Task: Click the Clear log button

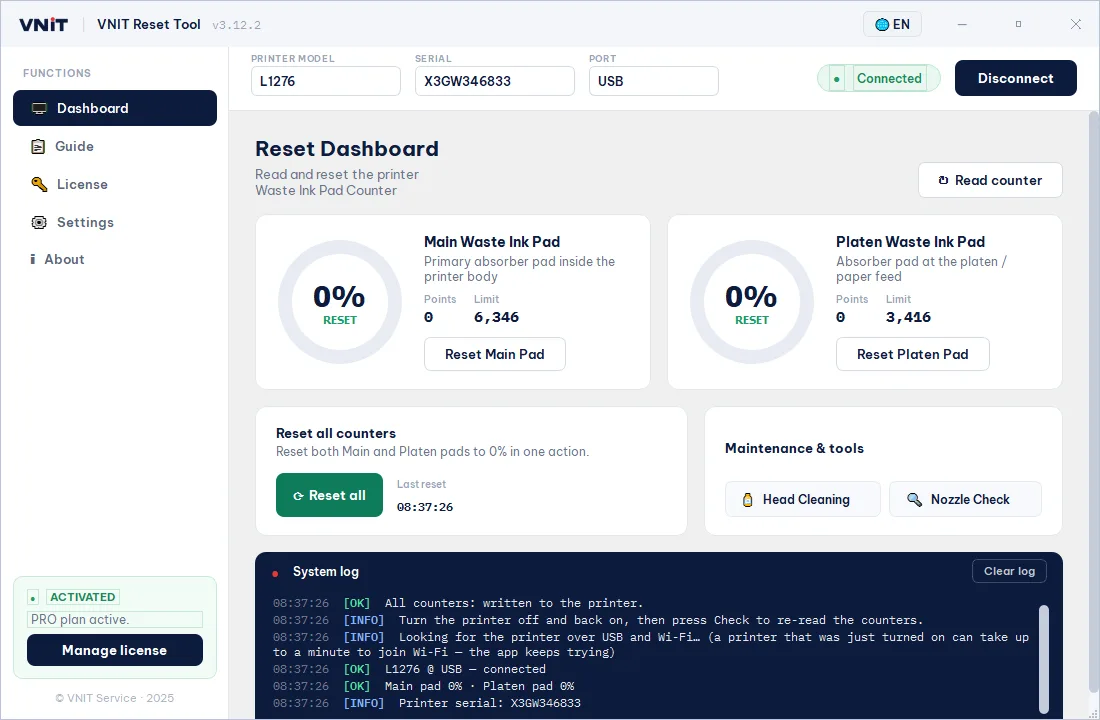Action: point(1009,571)
